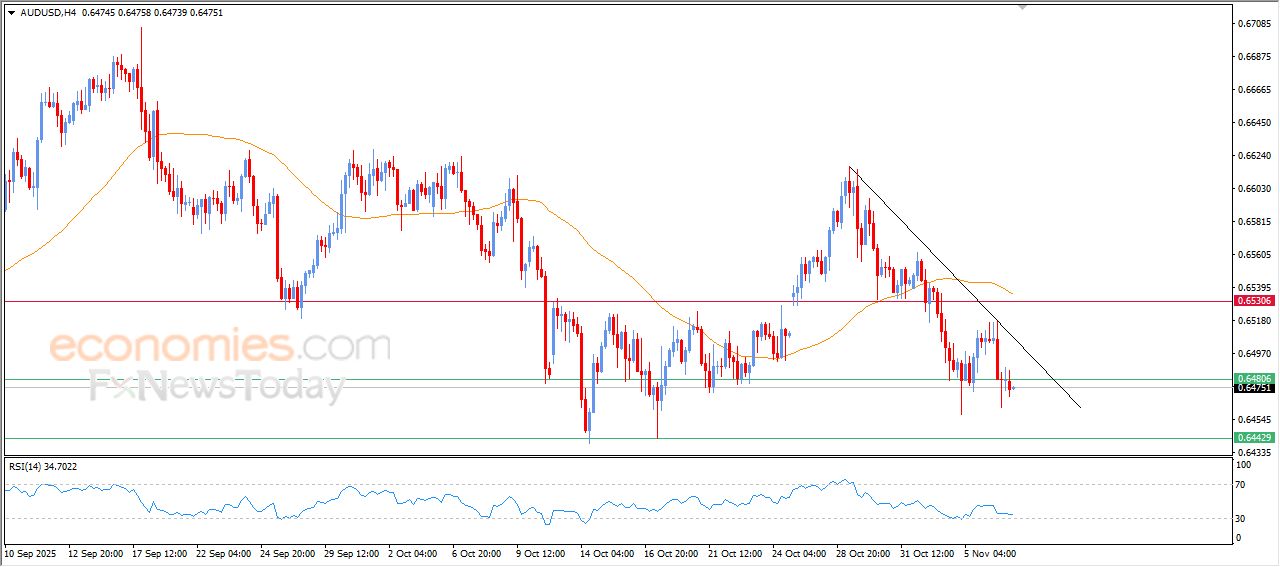The height and width of the screenshot is (567, 1280).
Task: Click the 0.67085 price axis value
Action: 1253,23
